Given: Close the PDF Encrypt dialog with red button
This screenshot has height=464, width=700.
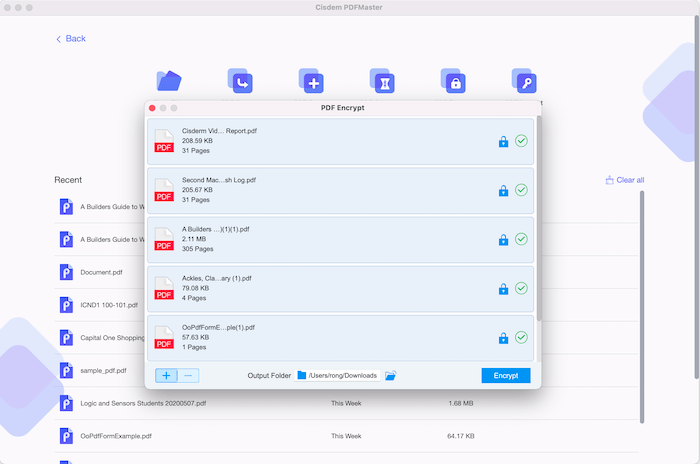Looking at the screenshot, I should click(x=152, y=108).
